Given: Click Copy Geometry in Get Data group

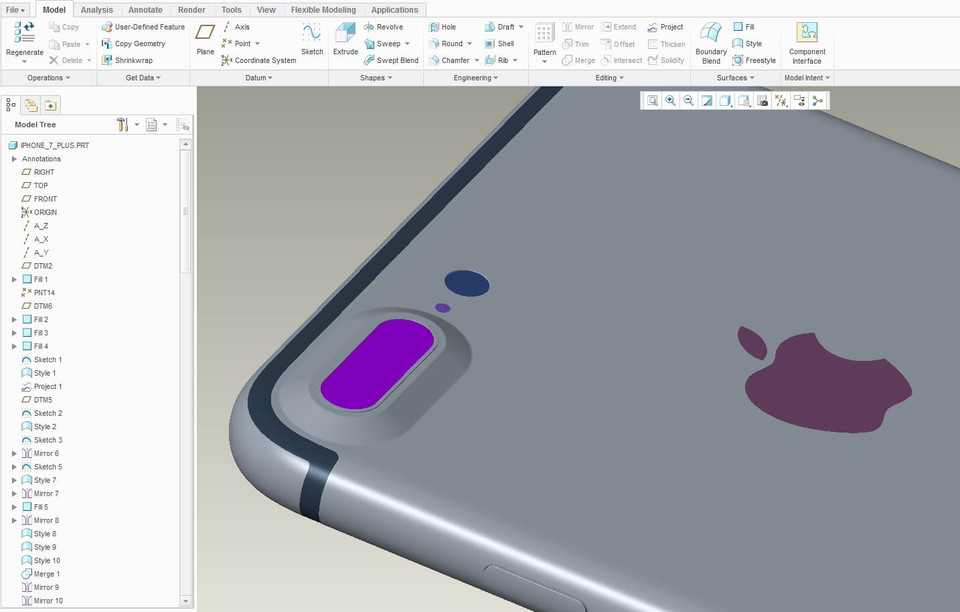Looking at the screenshot, I should click(x=139, y=43).
